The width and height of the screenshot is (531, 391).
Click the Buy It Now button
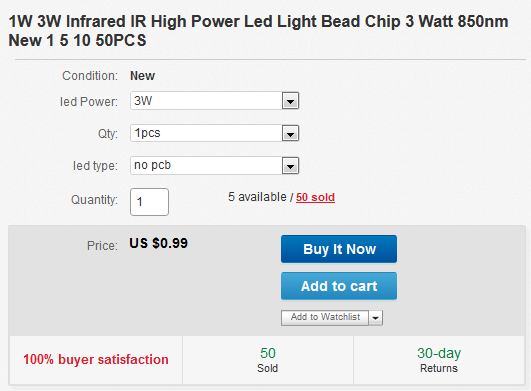tap(339, 249)
